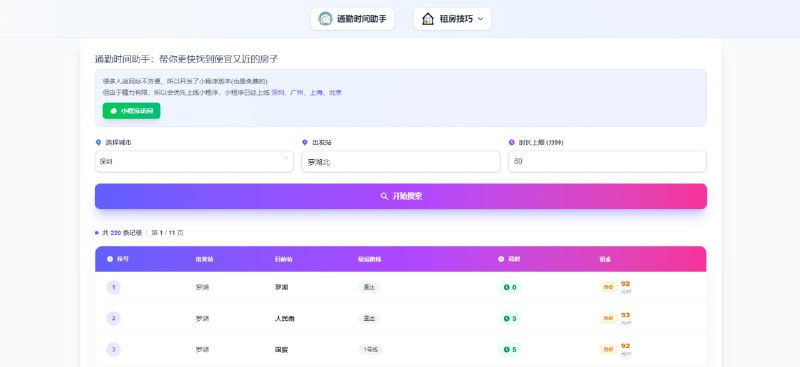Focus the 时长上限 input showing 60
The image size is (800, 367).
[x=607, y=161]
